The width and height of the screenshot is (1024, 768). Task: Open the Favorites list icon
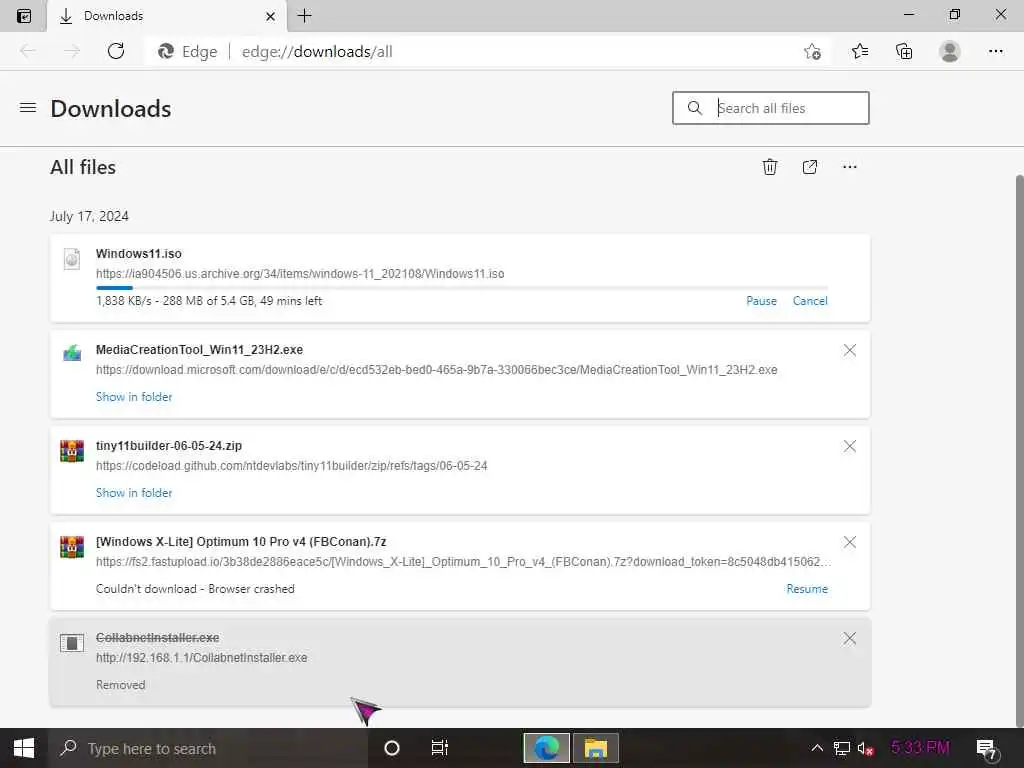click(x=860, y=51)
